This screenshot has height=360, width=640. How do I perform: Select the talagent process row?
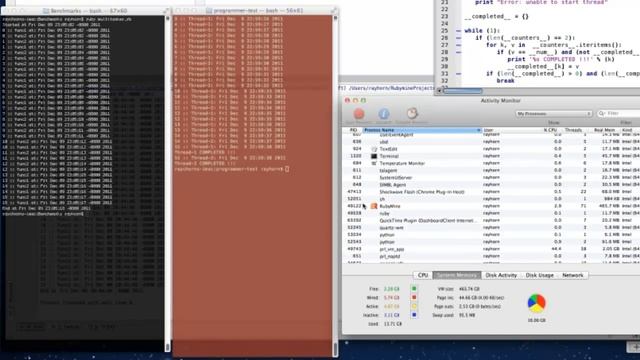pyautogui.click(x=491, y=170)
